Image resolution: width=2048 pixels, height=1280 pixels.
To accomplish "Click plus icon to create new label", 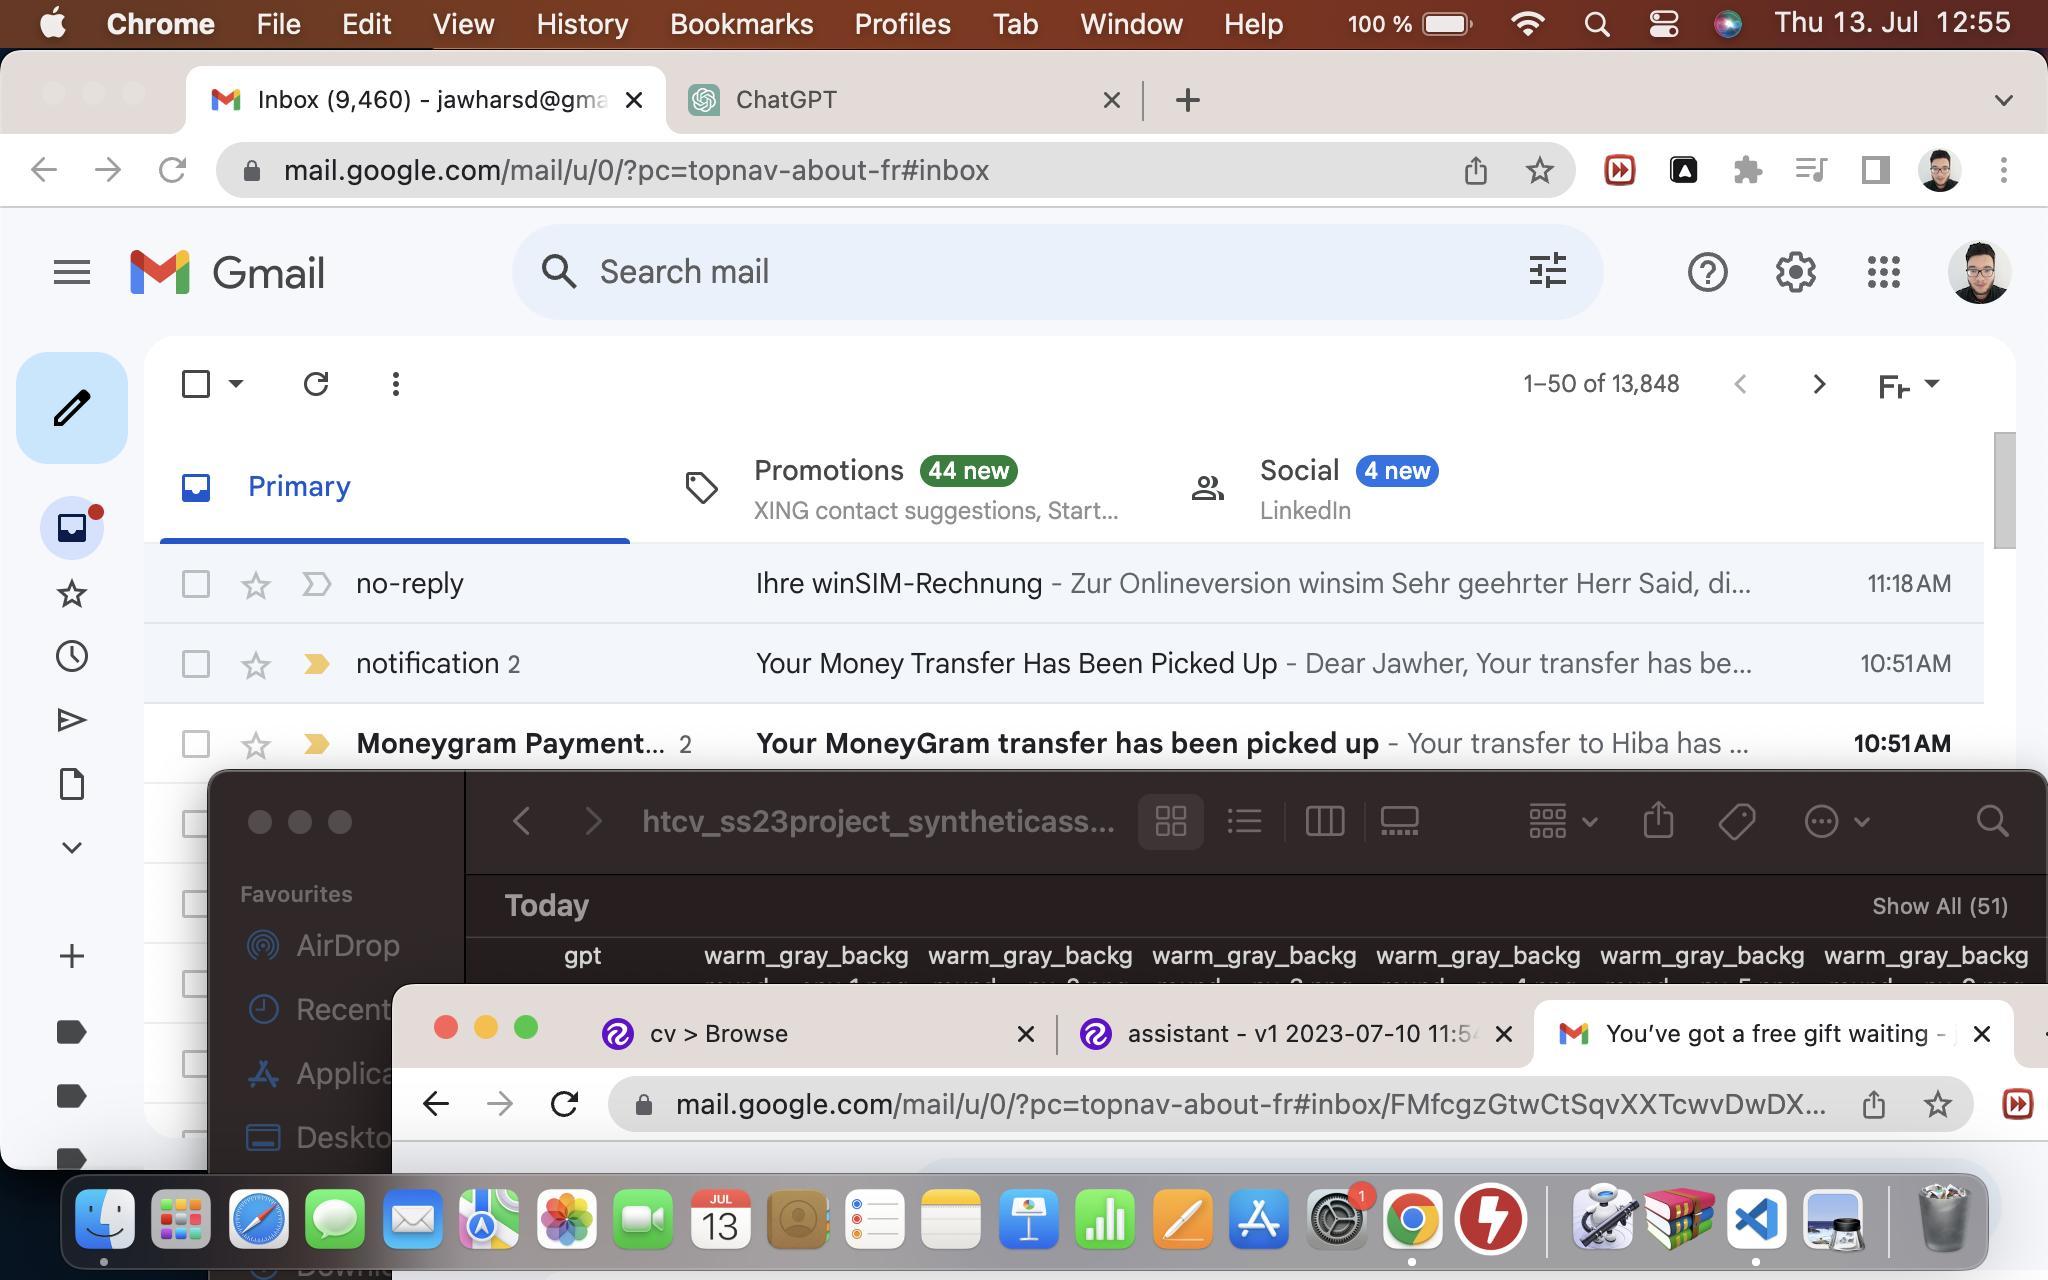I will pyautogui.click(x=72, y=956).
